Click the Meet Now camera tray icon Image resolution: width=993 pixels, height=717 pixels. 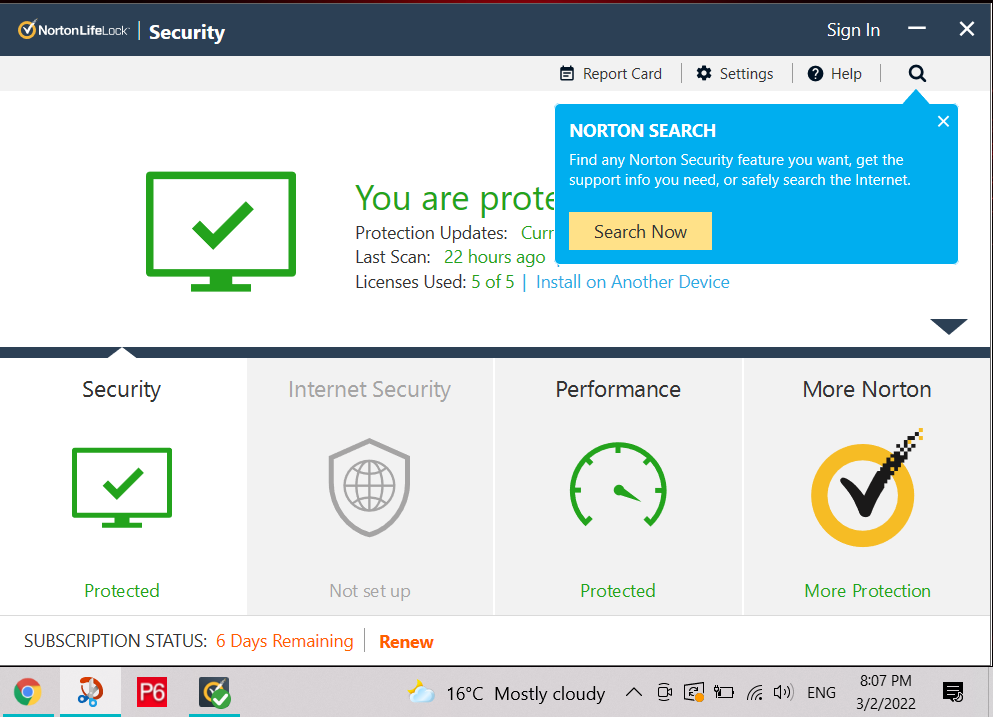664,692
